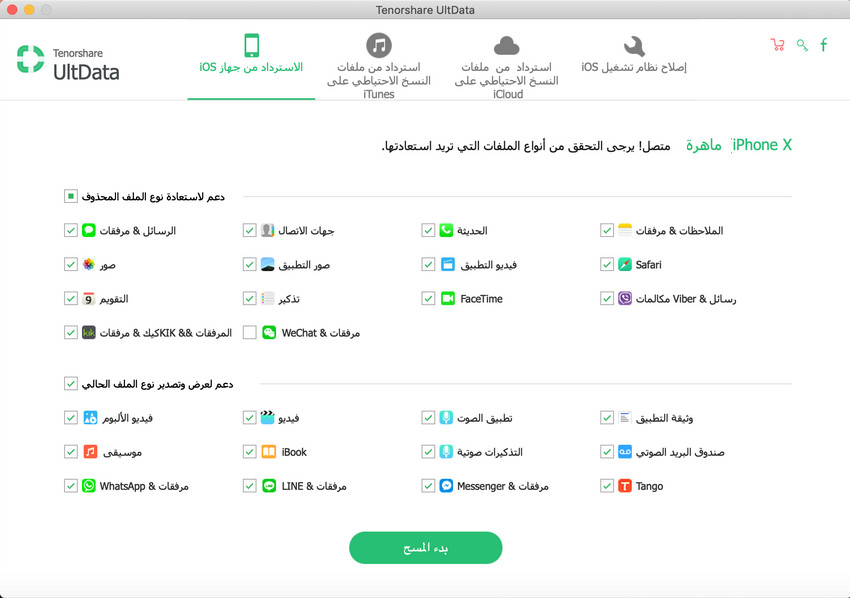Click the Safari compass icon
The width and height of the screenshot is (850, 598).
[625, 265]
